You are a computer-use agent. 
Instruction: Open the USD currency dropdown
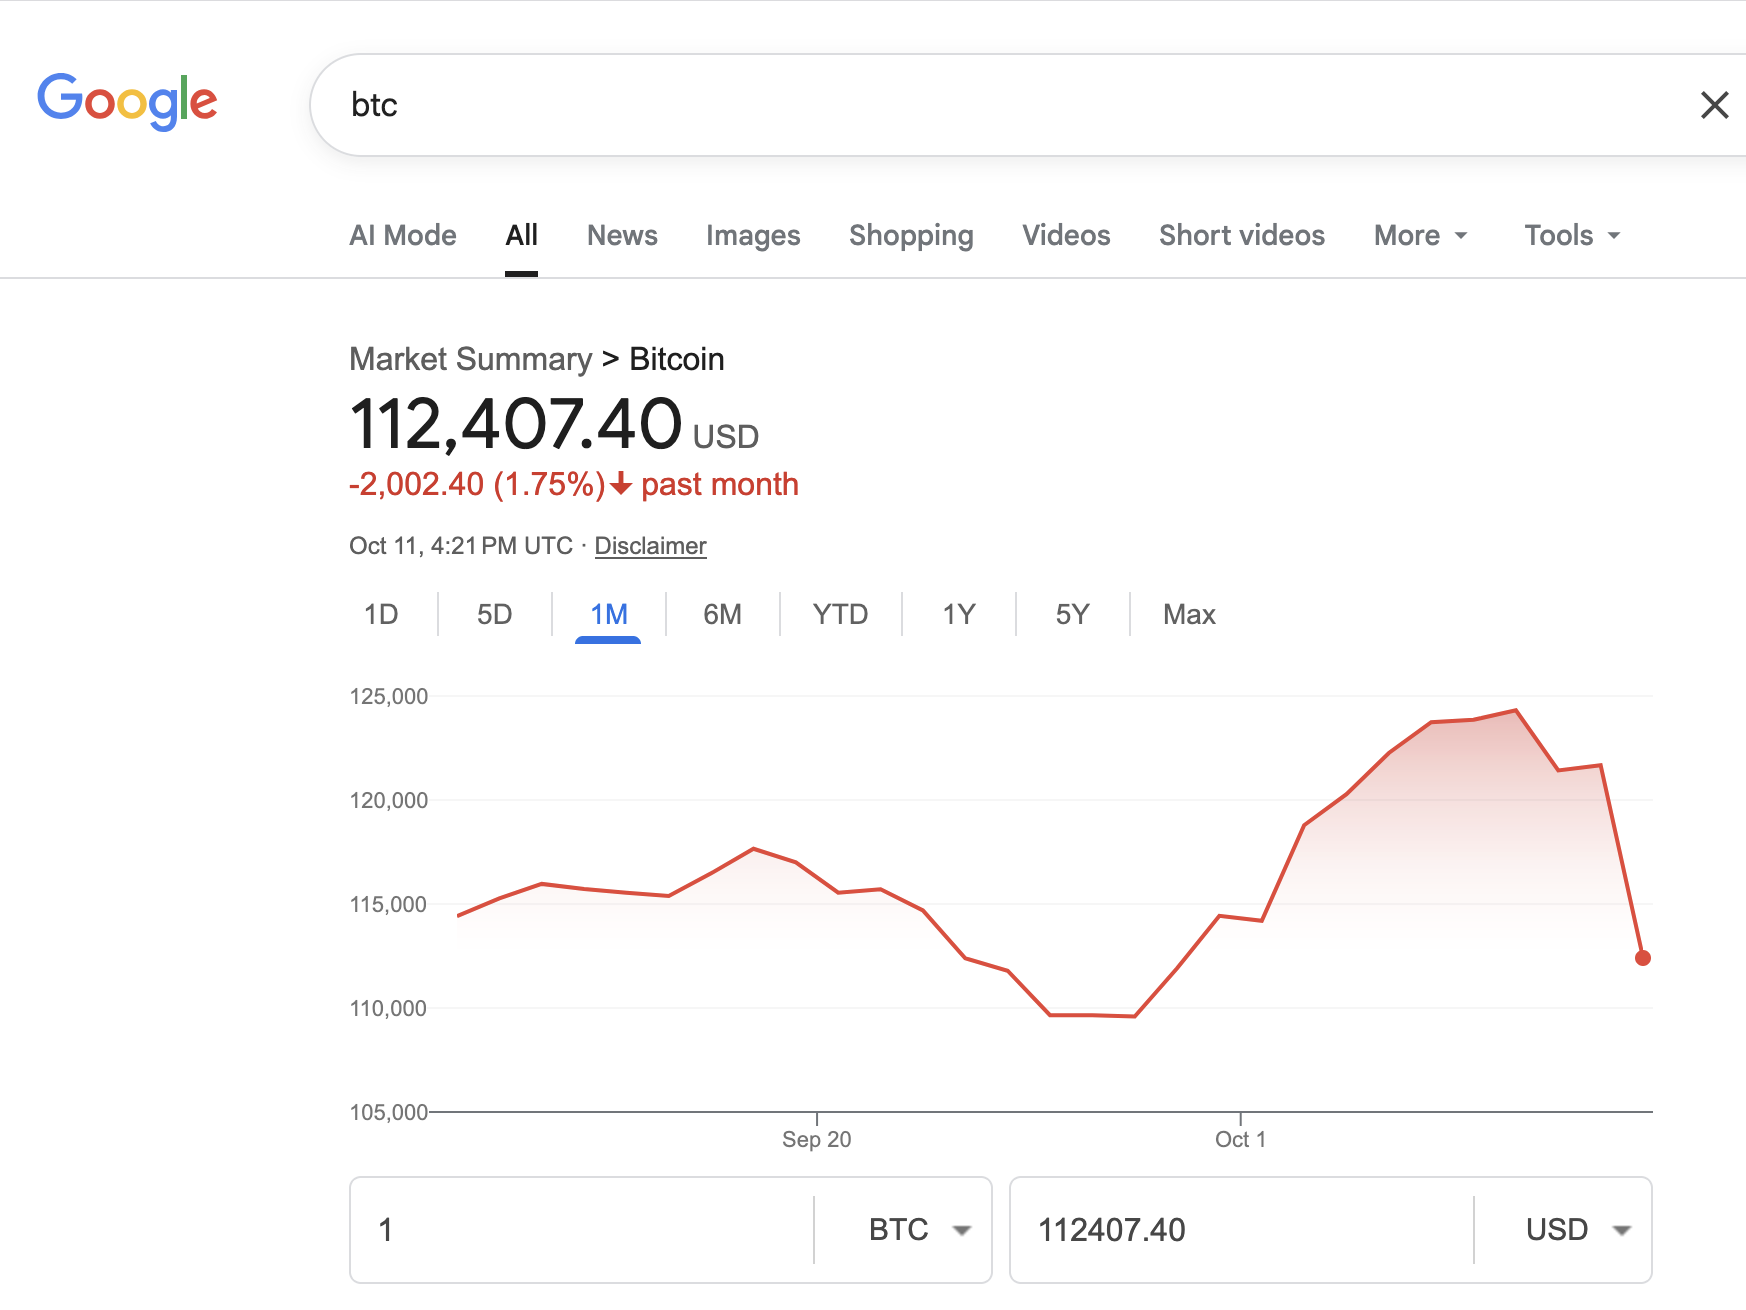coord(1577,1229)
